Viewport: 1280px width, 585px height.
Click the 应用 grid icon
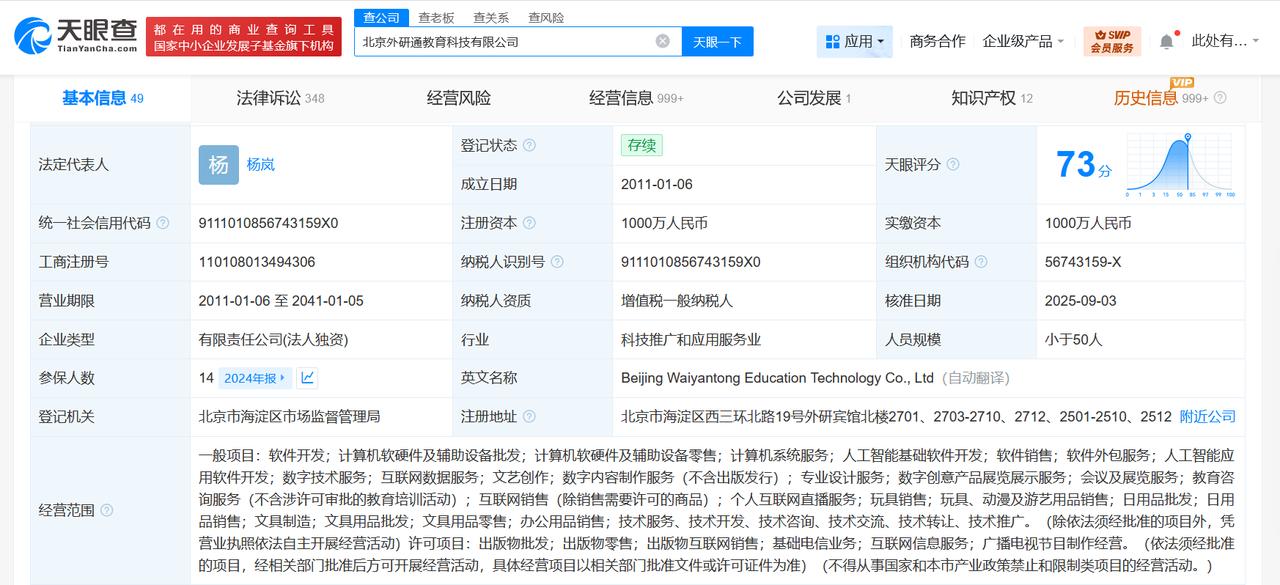pos(832,41)
